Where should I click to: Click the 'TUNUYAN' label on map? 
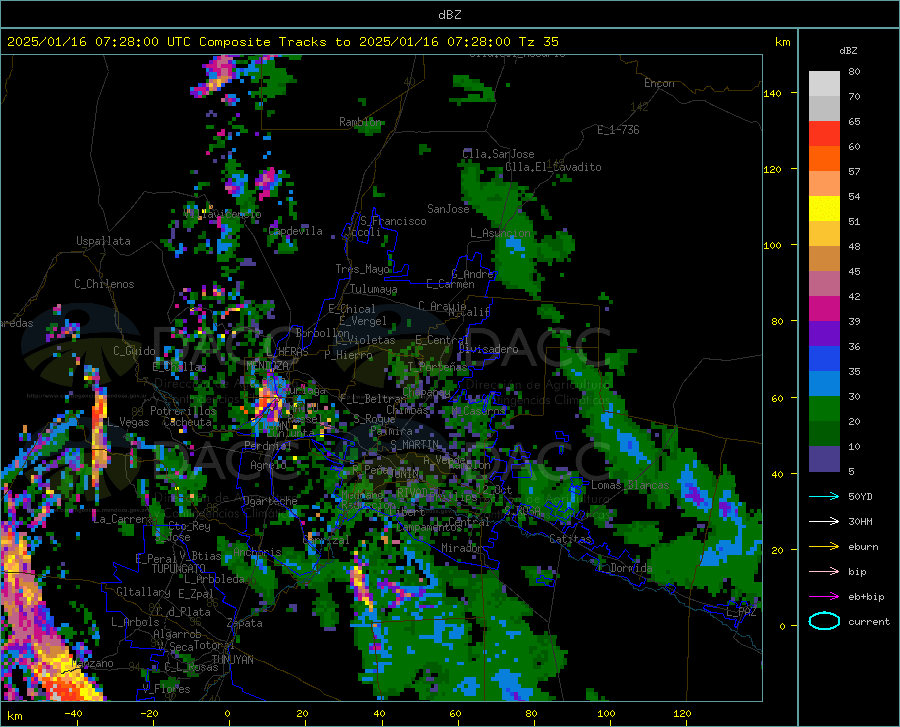(232, 659)
